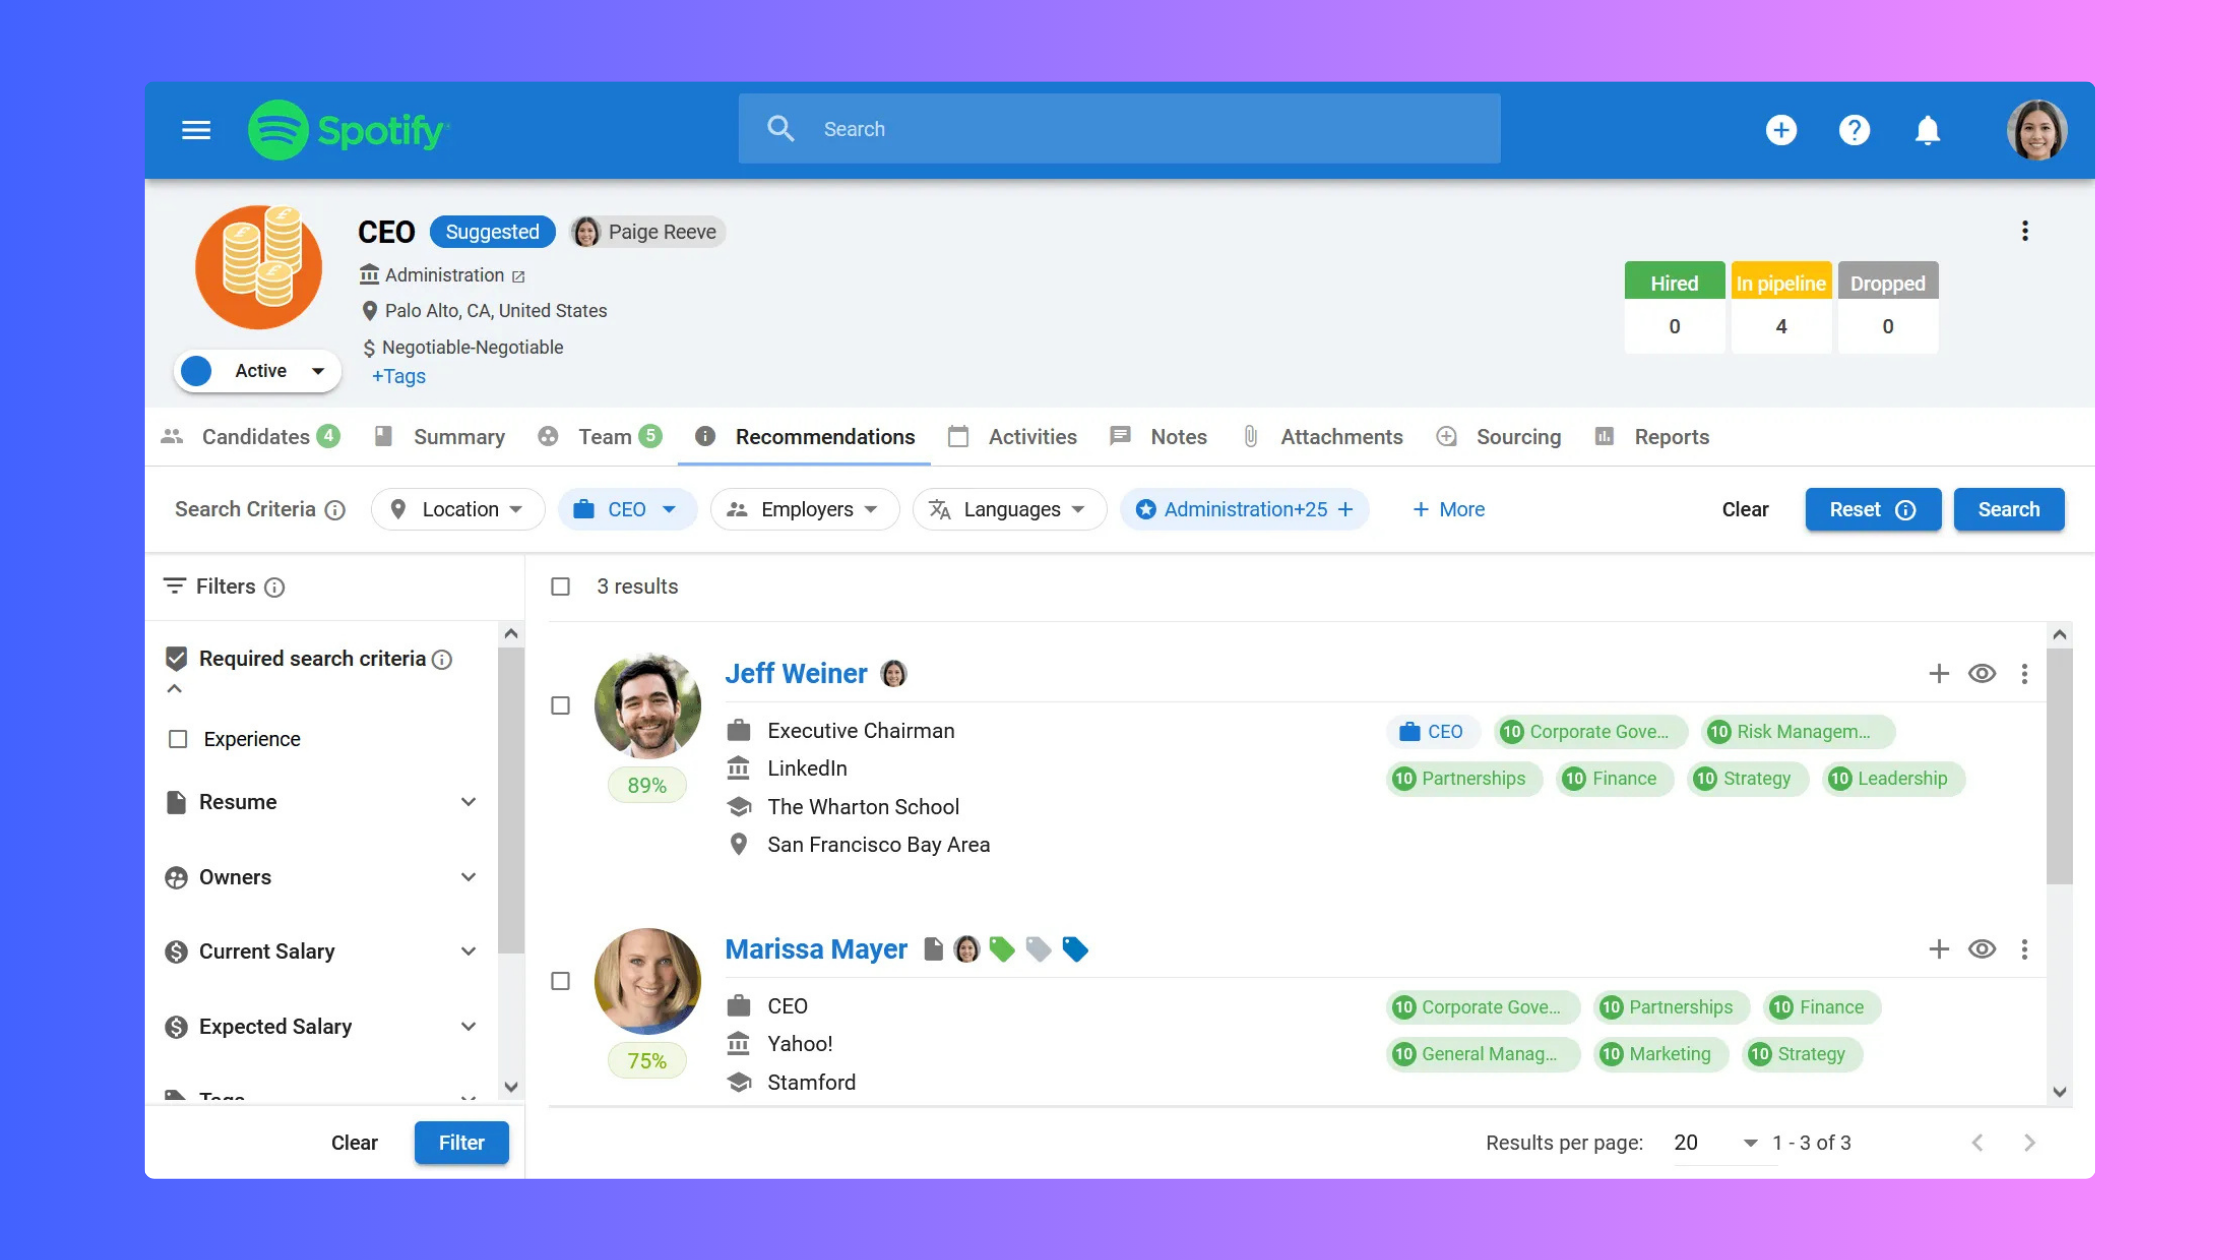Go to the Notes tab
Viewport: 2240px width, 1260px height.
1159,437
